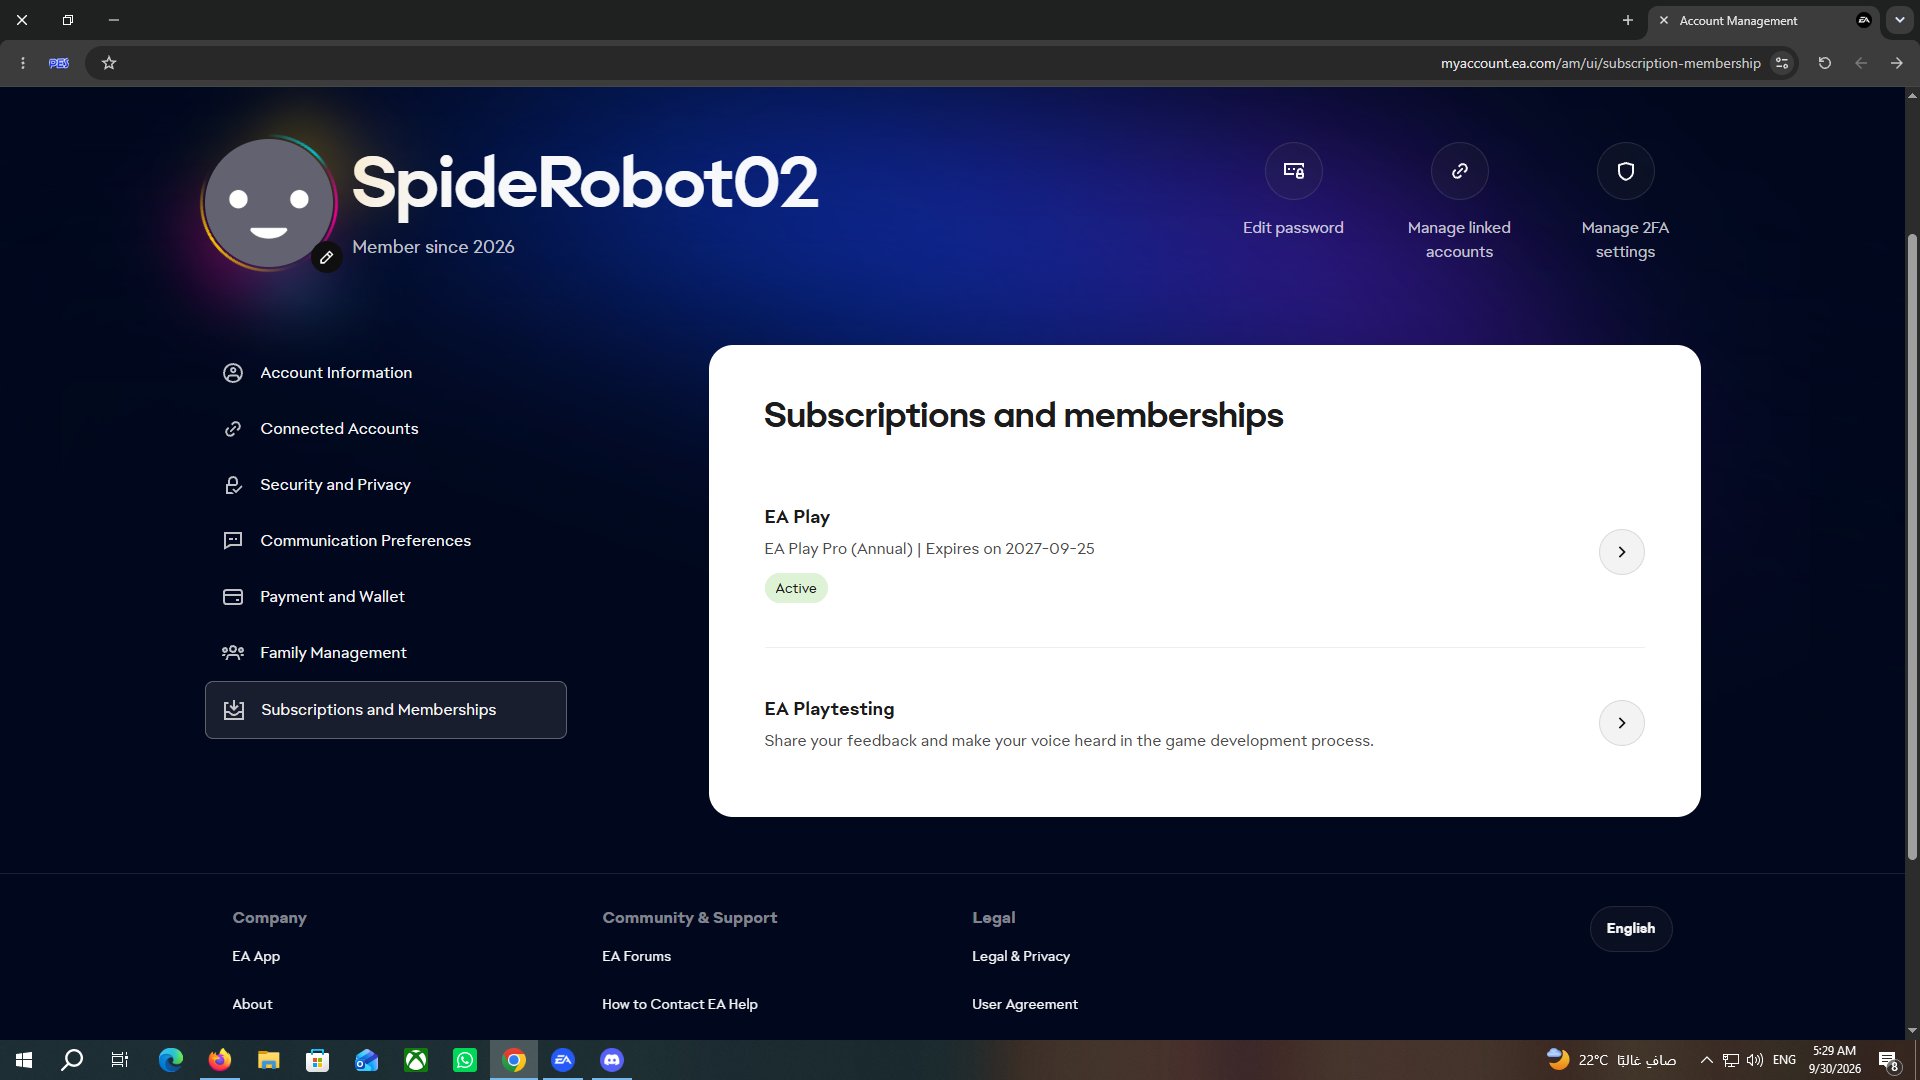Open the EA Forums link

click(636, 956)
